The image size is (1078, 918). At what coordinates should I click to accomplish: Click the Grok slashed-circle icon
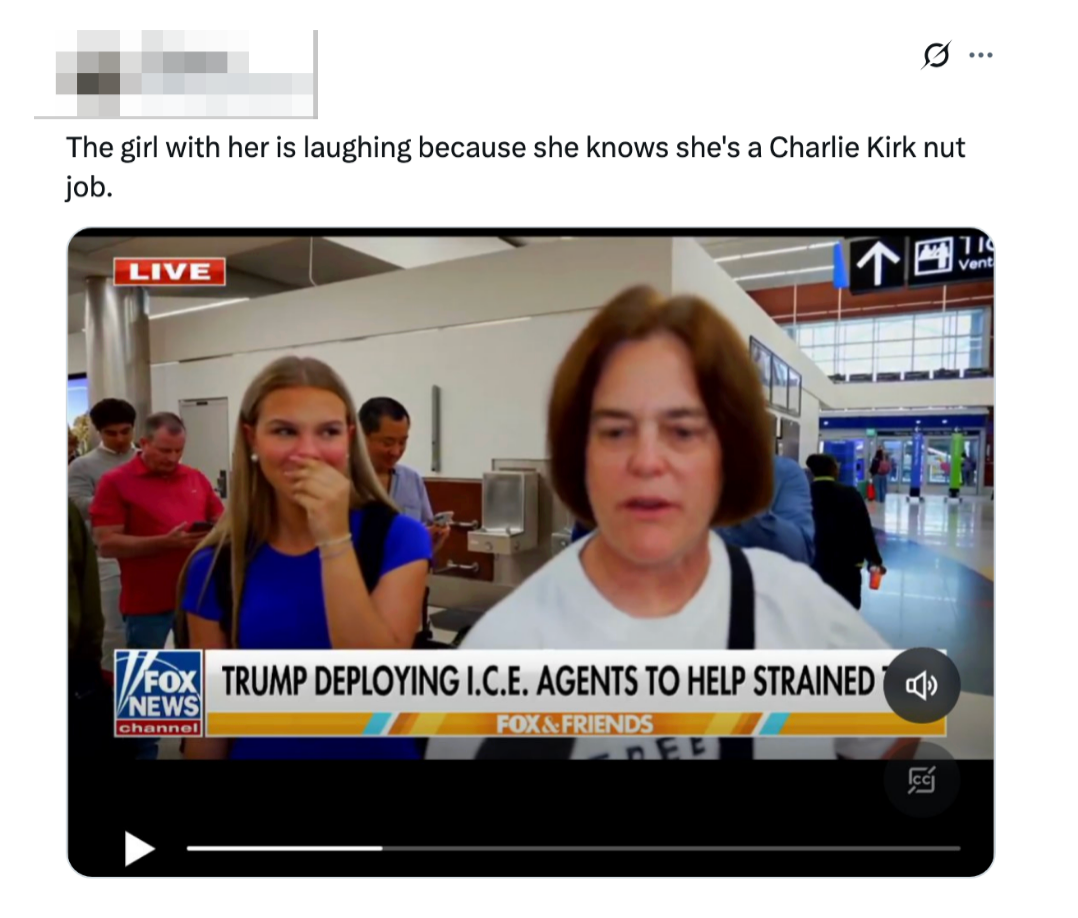(936, 55)
